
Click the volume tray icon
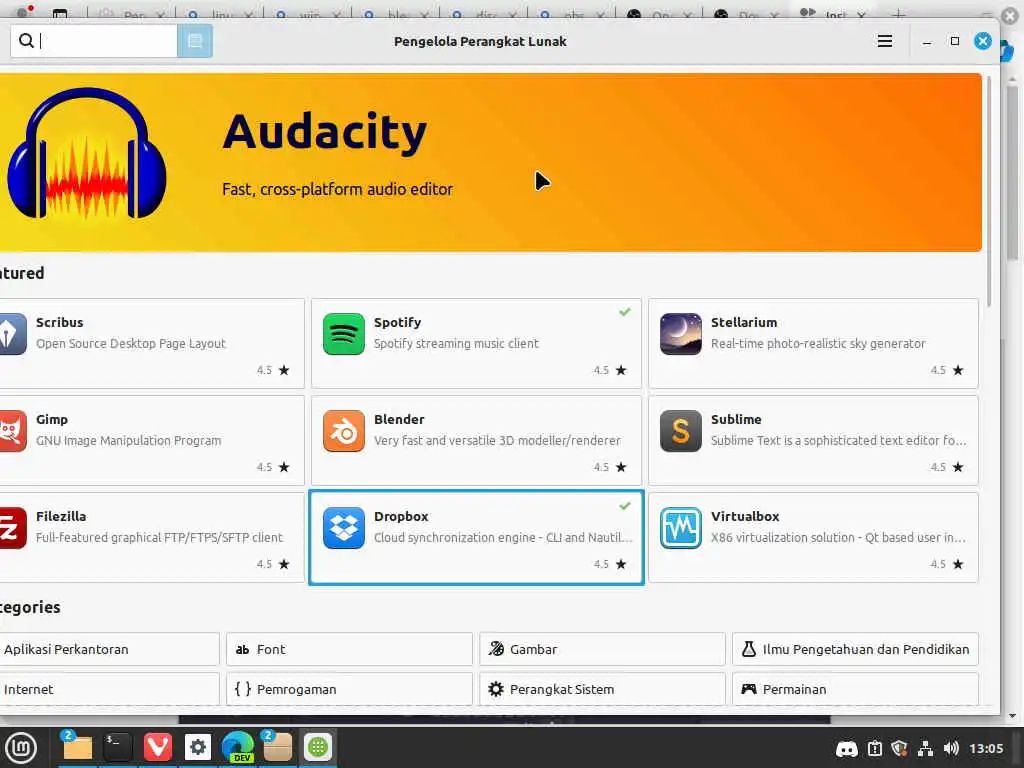951,748
